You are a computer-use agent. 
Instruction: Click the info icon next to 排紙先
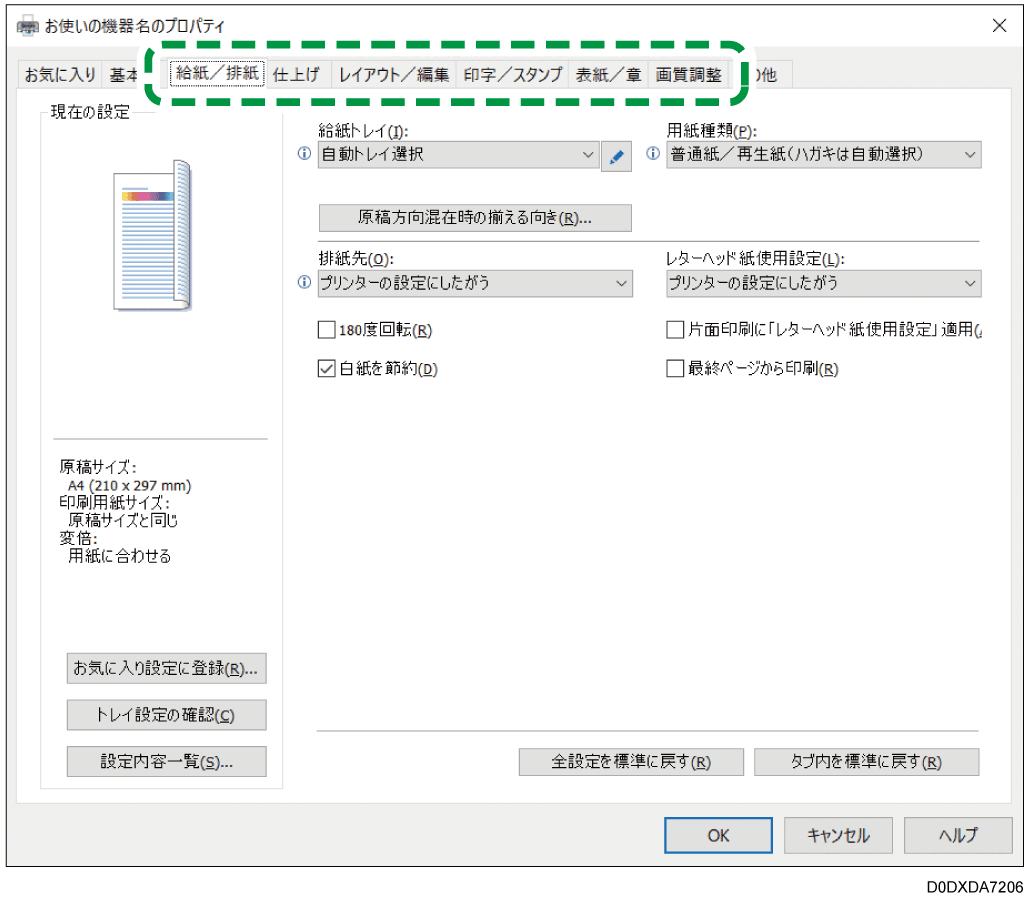click(x=303, y=284)
